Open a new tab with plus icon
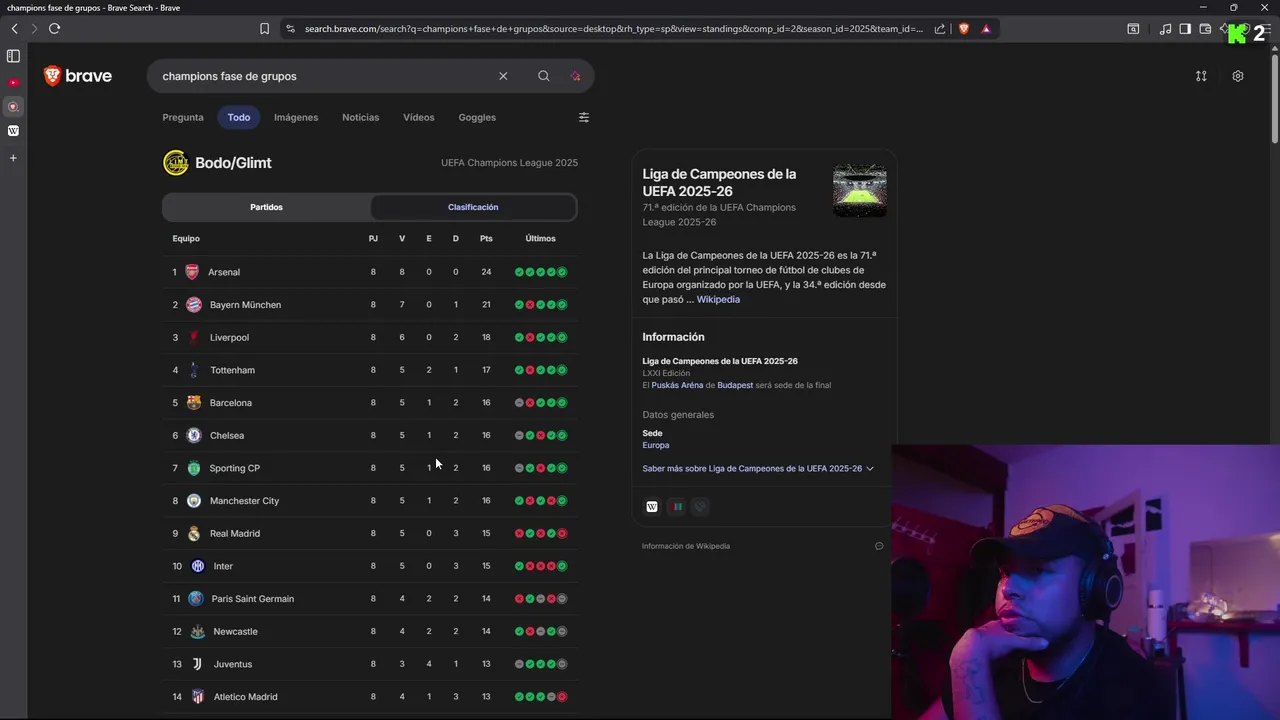This screenshot has width=1280, height=720. (13, 158)
